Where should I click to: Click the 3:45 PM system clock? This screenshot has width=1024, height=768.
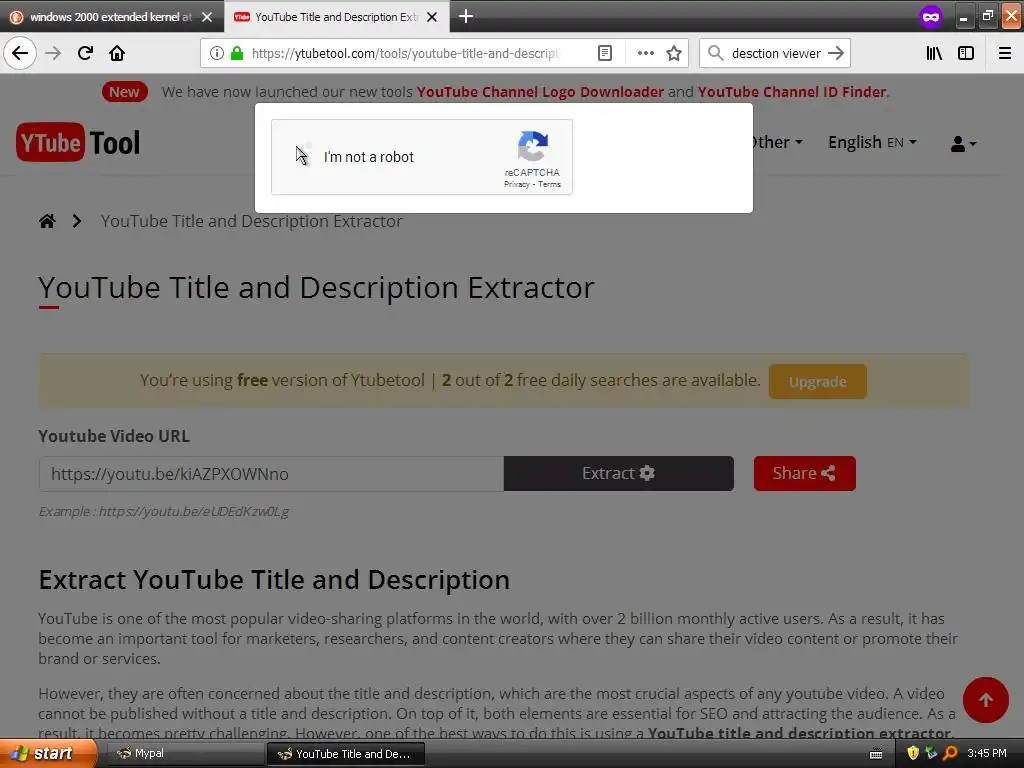tap(987, 754)
